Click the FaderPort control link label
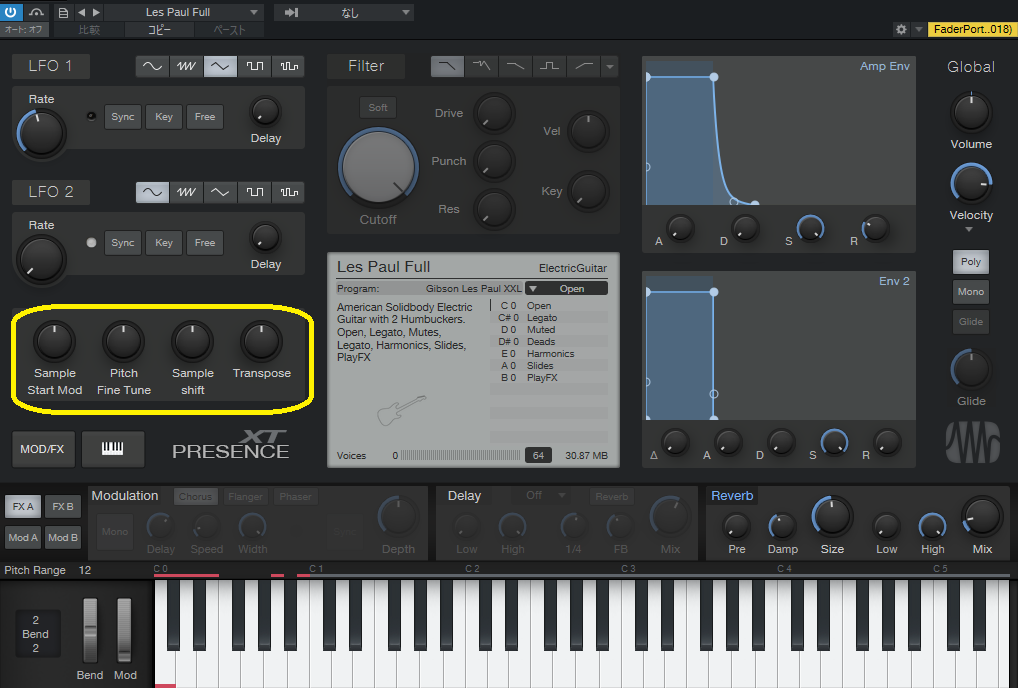 tap(972, 29)
